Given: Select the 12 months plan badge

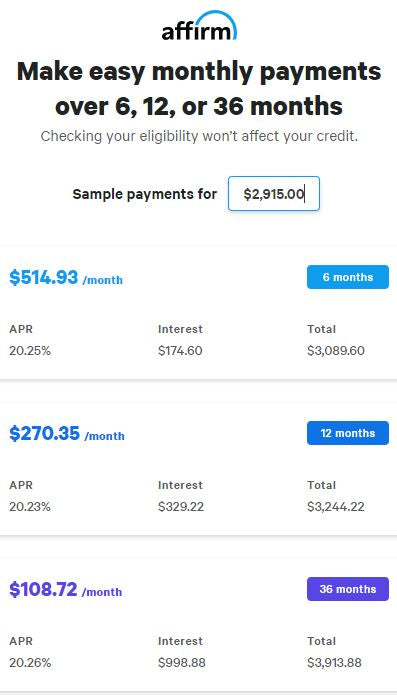Looking at the screenshot, I should tap(348, 433).
